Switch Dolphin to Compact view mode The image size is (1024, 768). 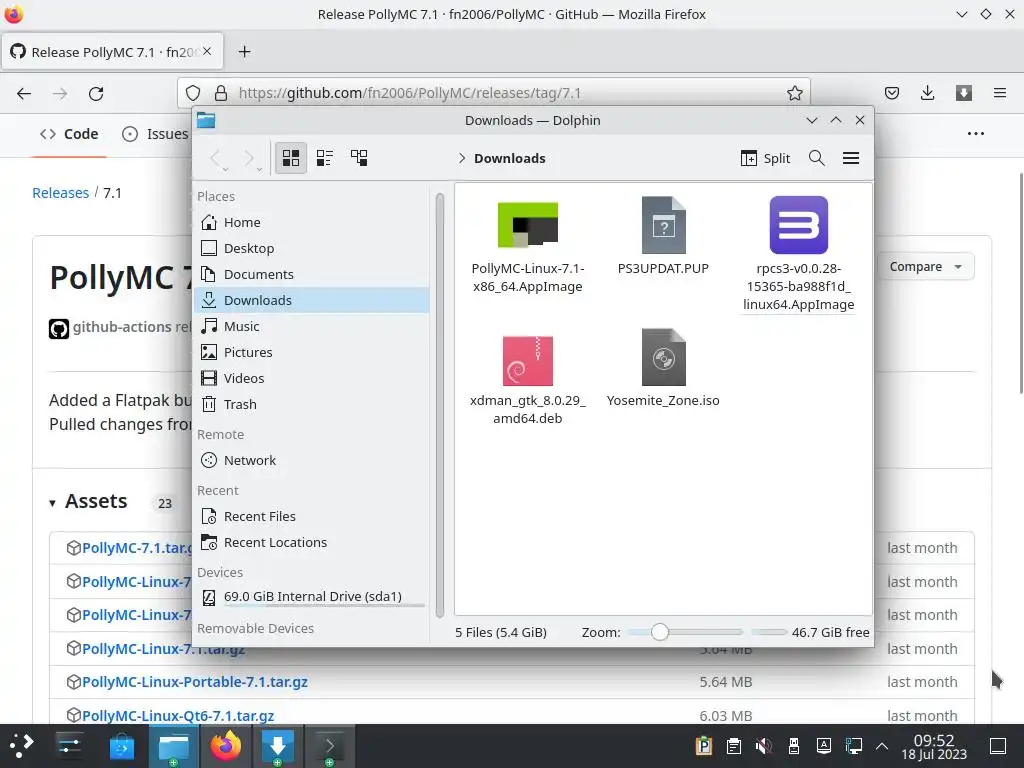pyautogui.click(x=325, y=158)
